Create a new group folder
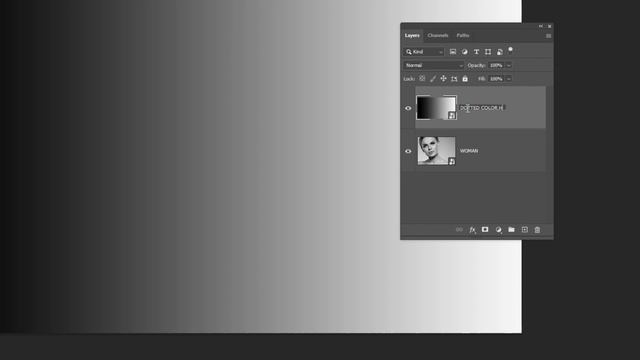Screen dimensions: 640x360 511,229
